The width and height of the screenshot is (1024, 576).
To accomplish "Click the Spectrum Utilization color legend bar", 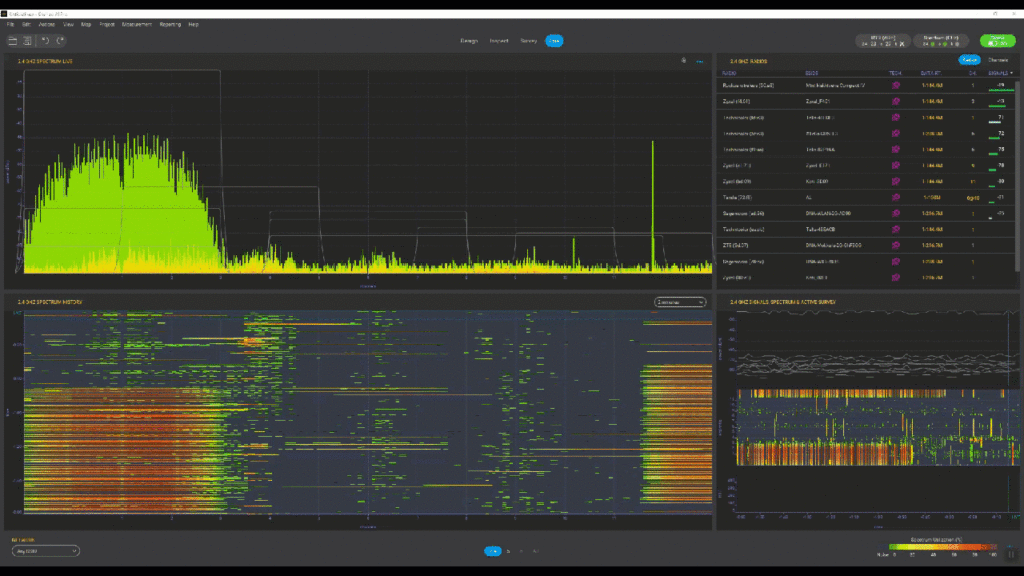I will pos(940,546).
